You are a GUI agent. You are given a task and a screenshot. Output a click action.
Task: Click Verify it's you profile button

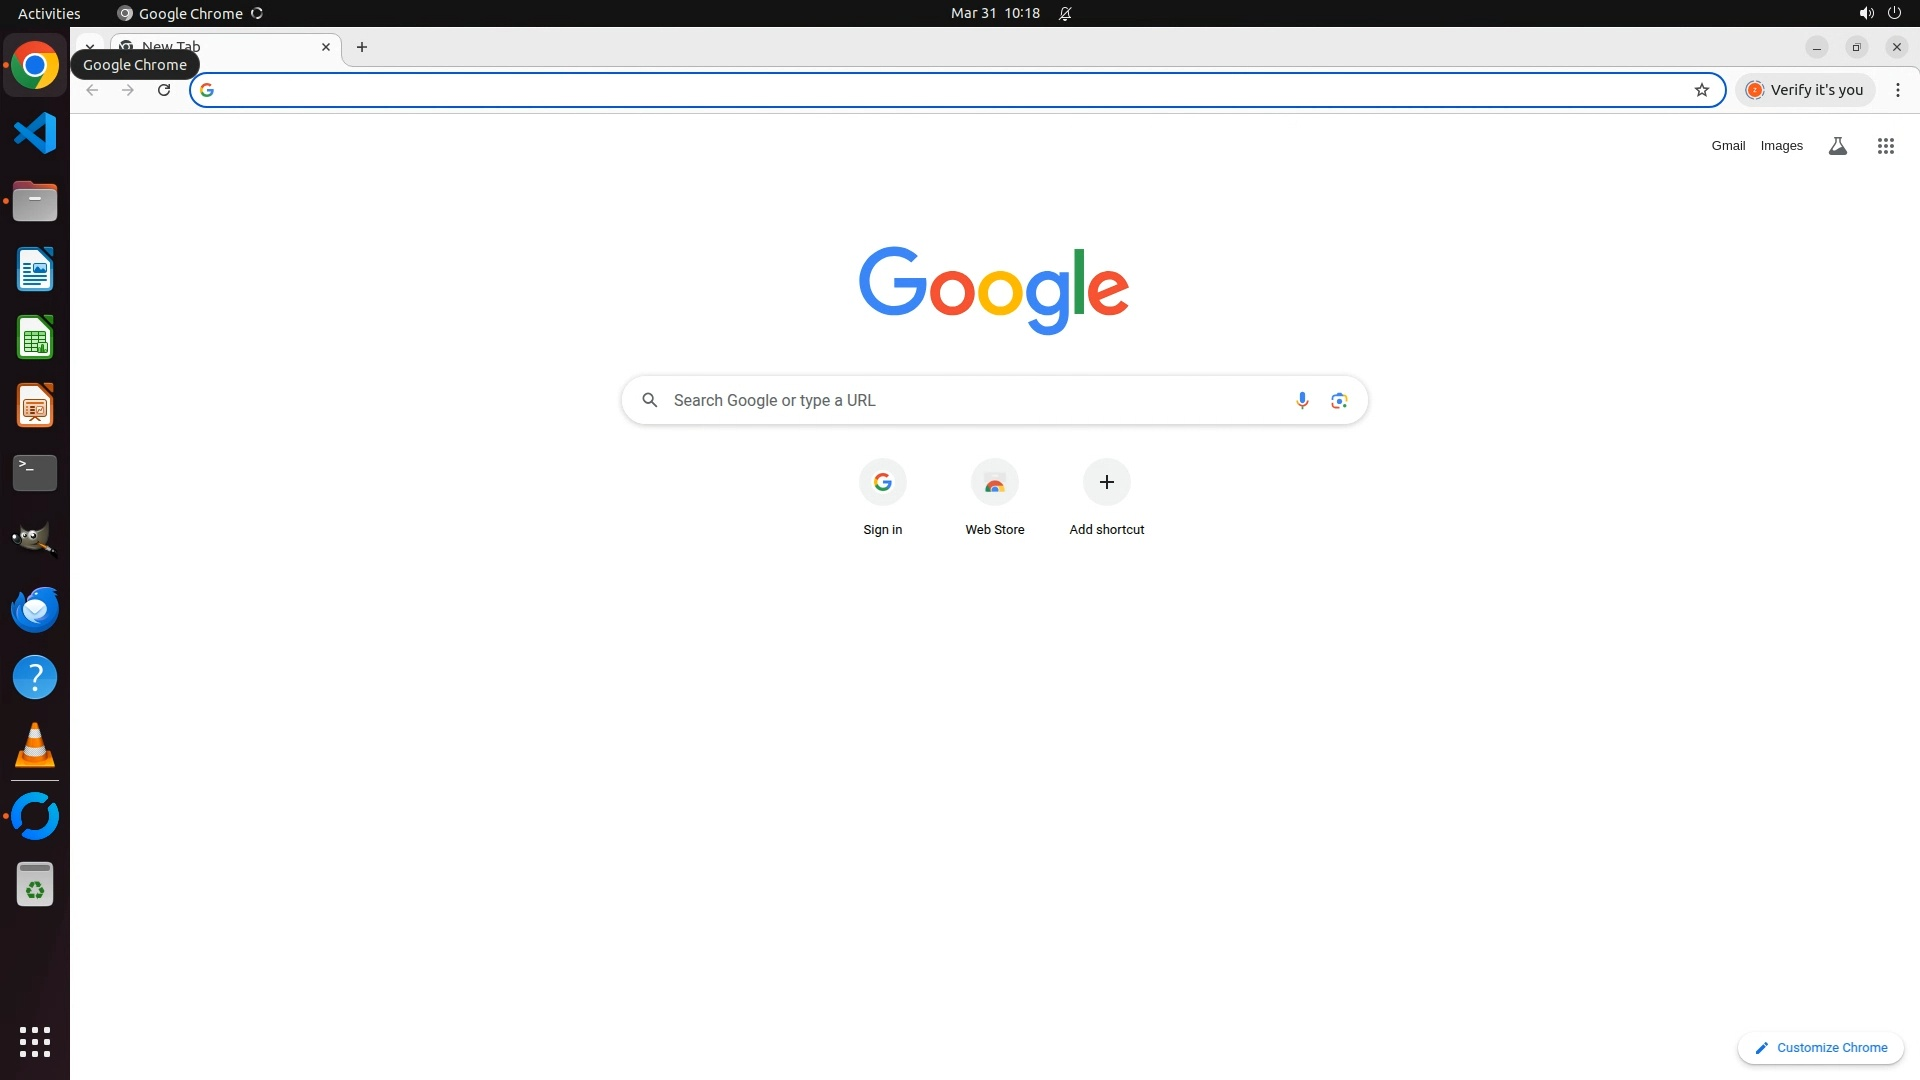point(1805,90)
